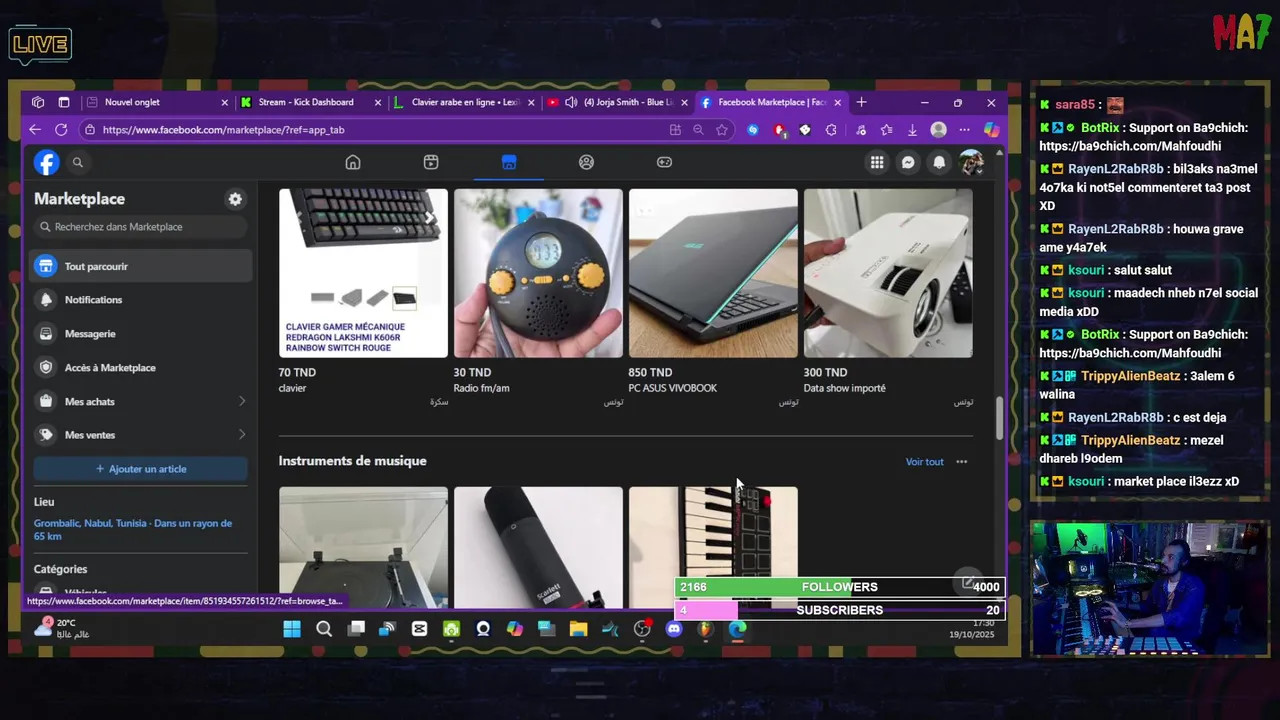
Task: Open the Groups icon in Facebook nav
Action: coord(587,162)
